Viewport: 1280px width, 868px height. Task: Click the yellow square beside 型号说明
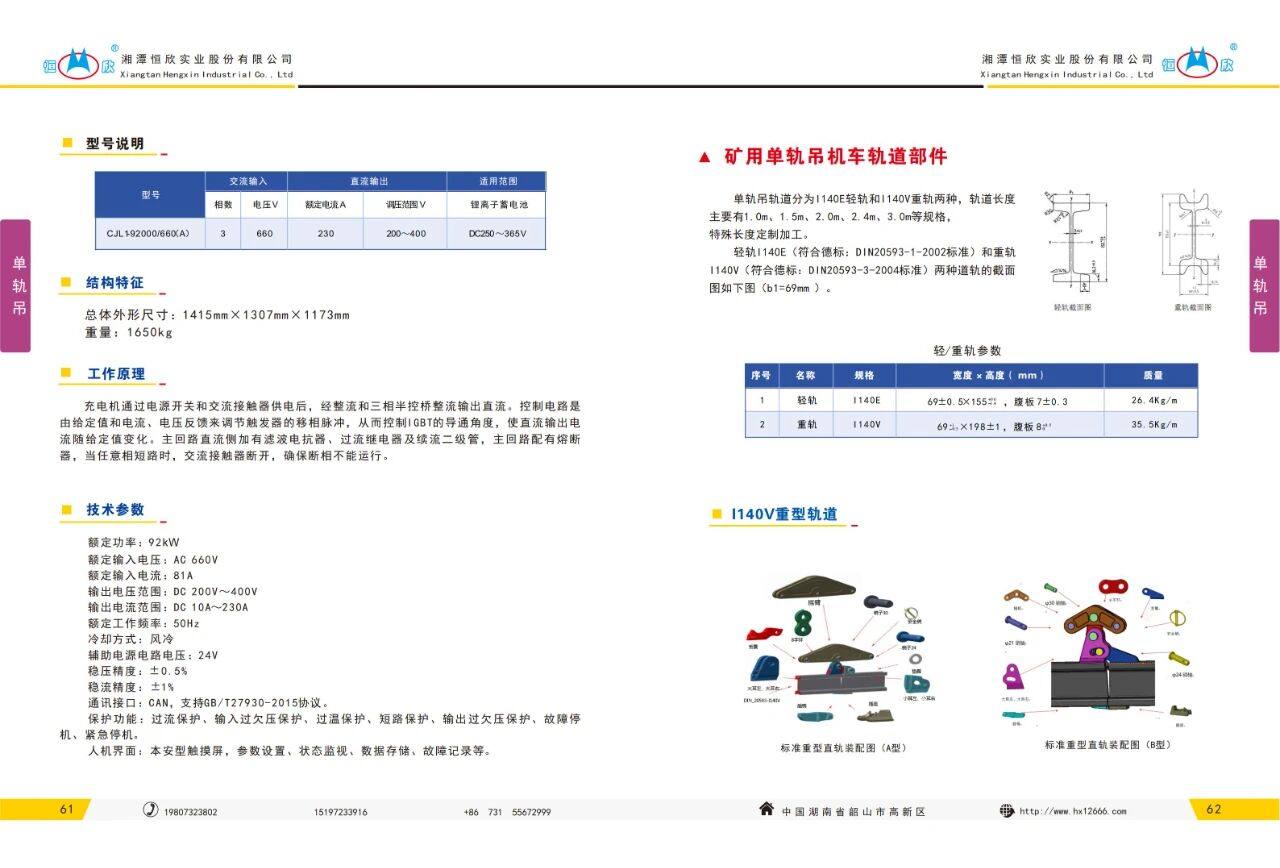[x=67, y=143]
